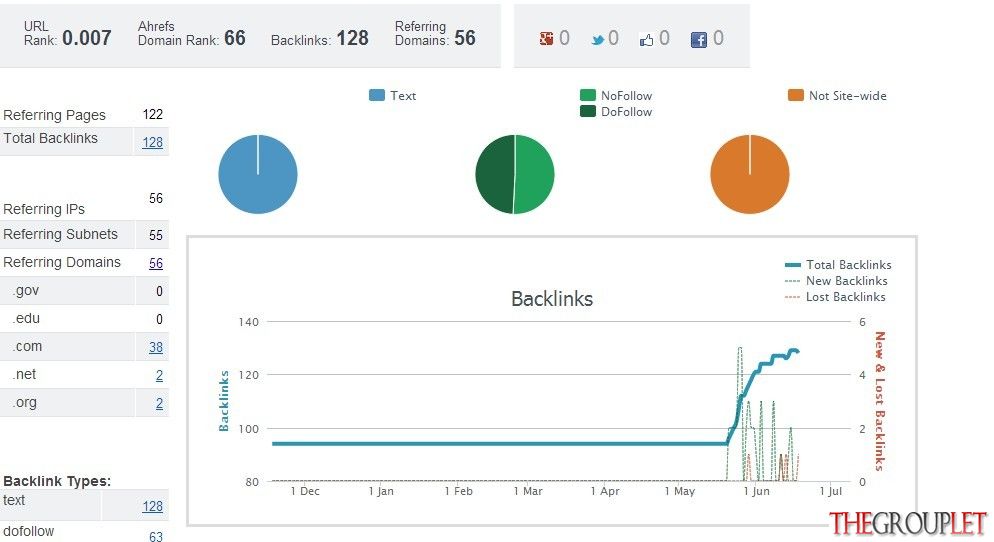This screenshot has width=994, height=542.
Task: Open the .org count 2 link
Action: tap(159, 403)
